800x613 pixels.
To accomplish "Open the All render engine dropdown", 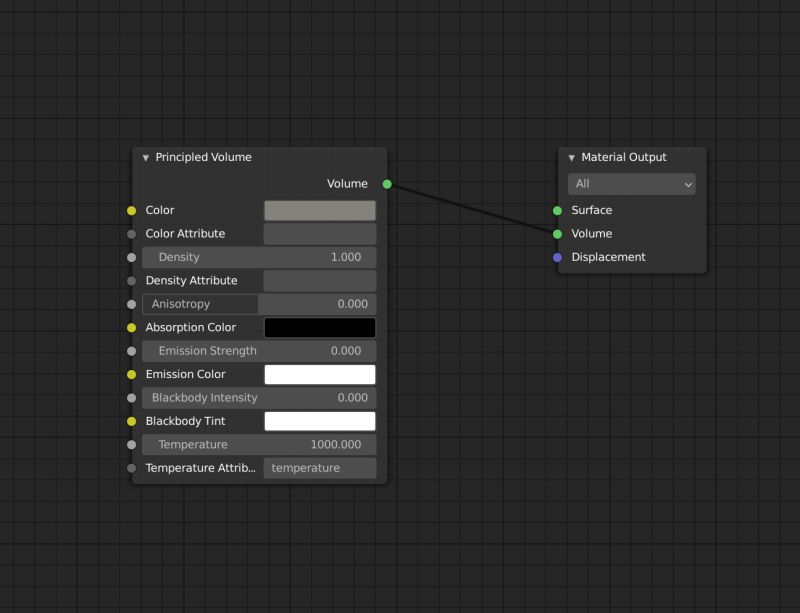I will [x=631, y=184].
